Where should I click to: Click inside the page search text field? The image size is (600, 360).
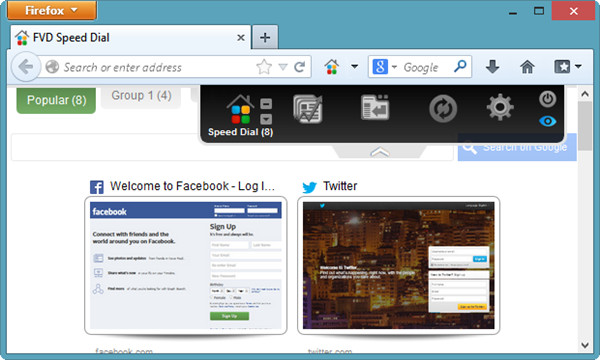[232, 147]
